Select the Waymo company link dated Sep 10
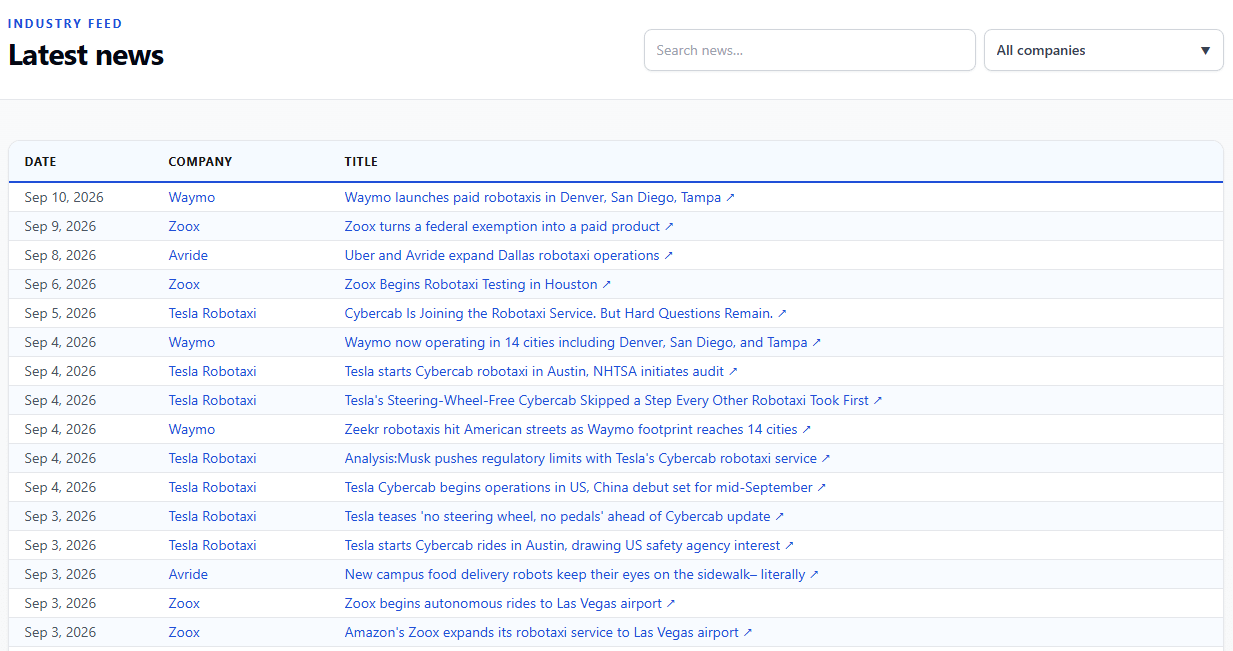This screenshot has width=1233, height=651. tap(192, 198)
